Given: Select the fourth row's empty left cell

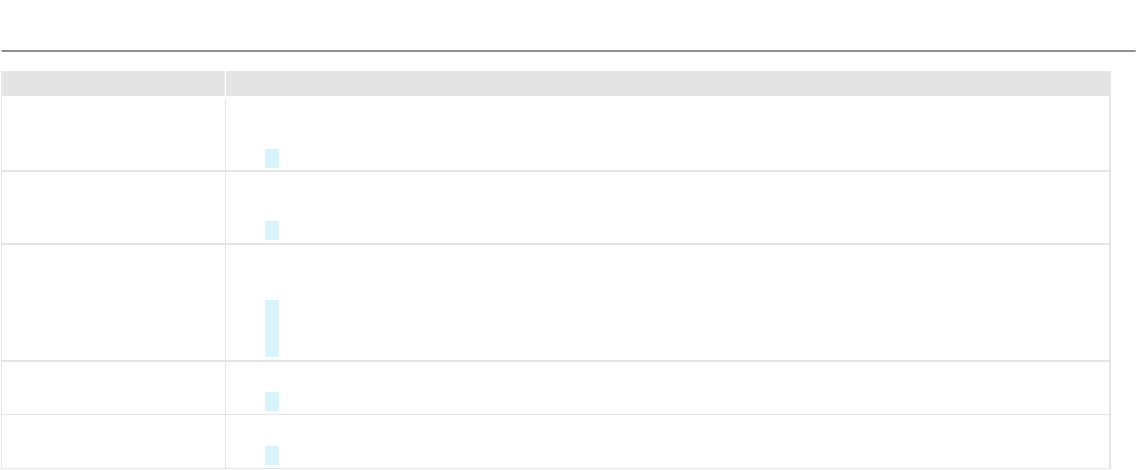Looking at the screenshot, I should coord(113,388).
